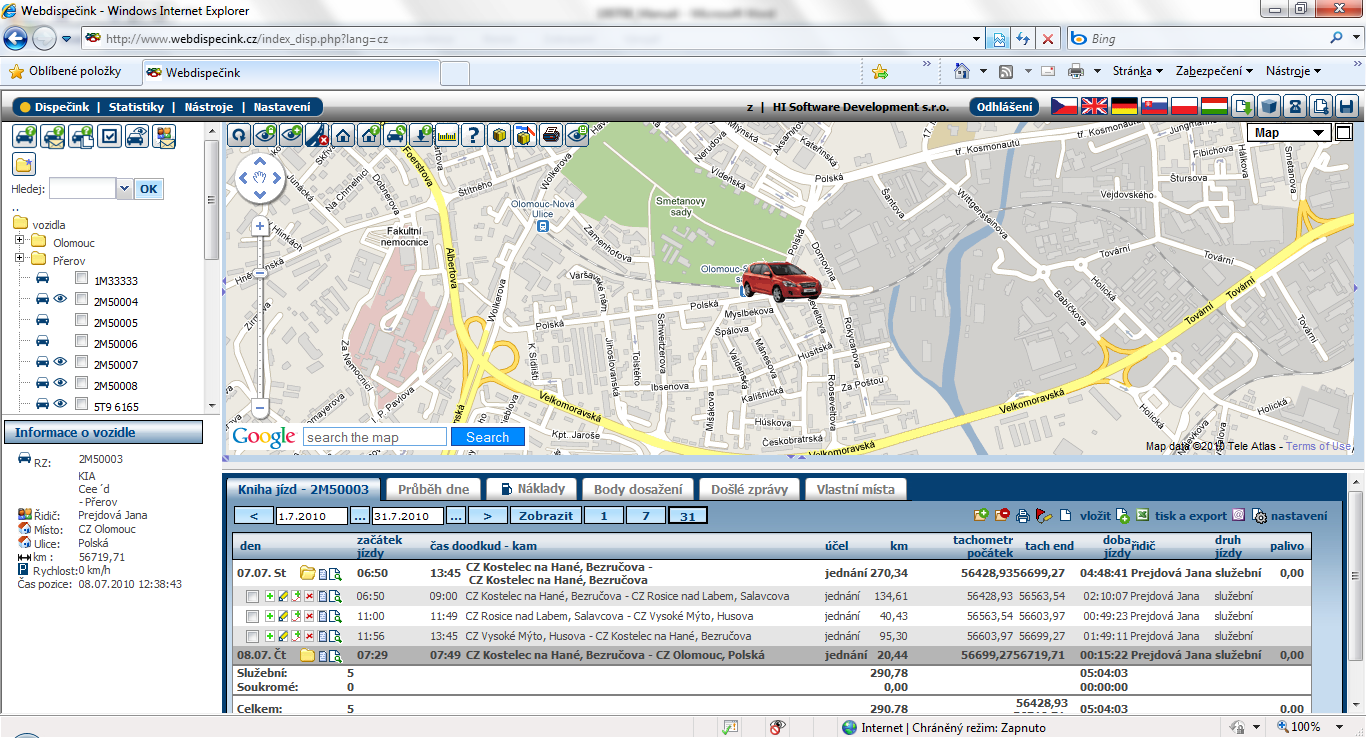Expand the Přerov folder in vehicle tree
The image size is (1366, 738).
click(x=20, y=259)
